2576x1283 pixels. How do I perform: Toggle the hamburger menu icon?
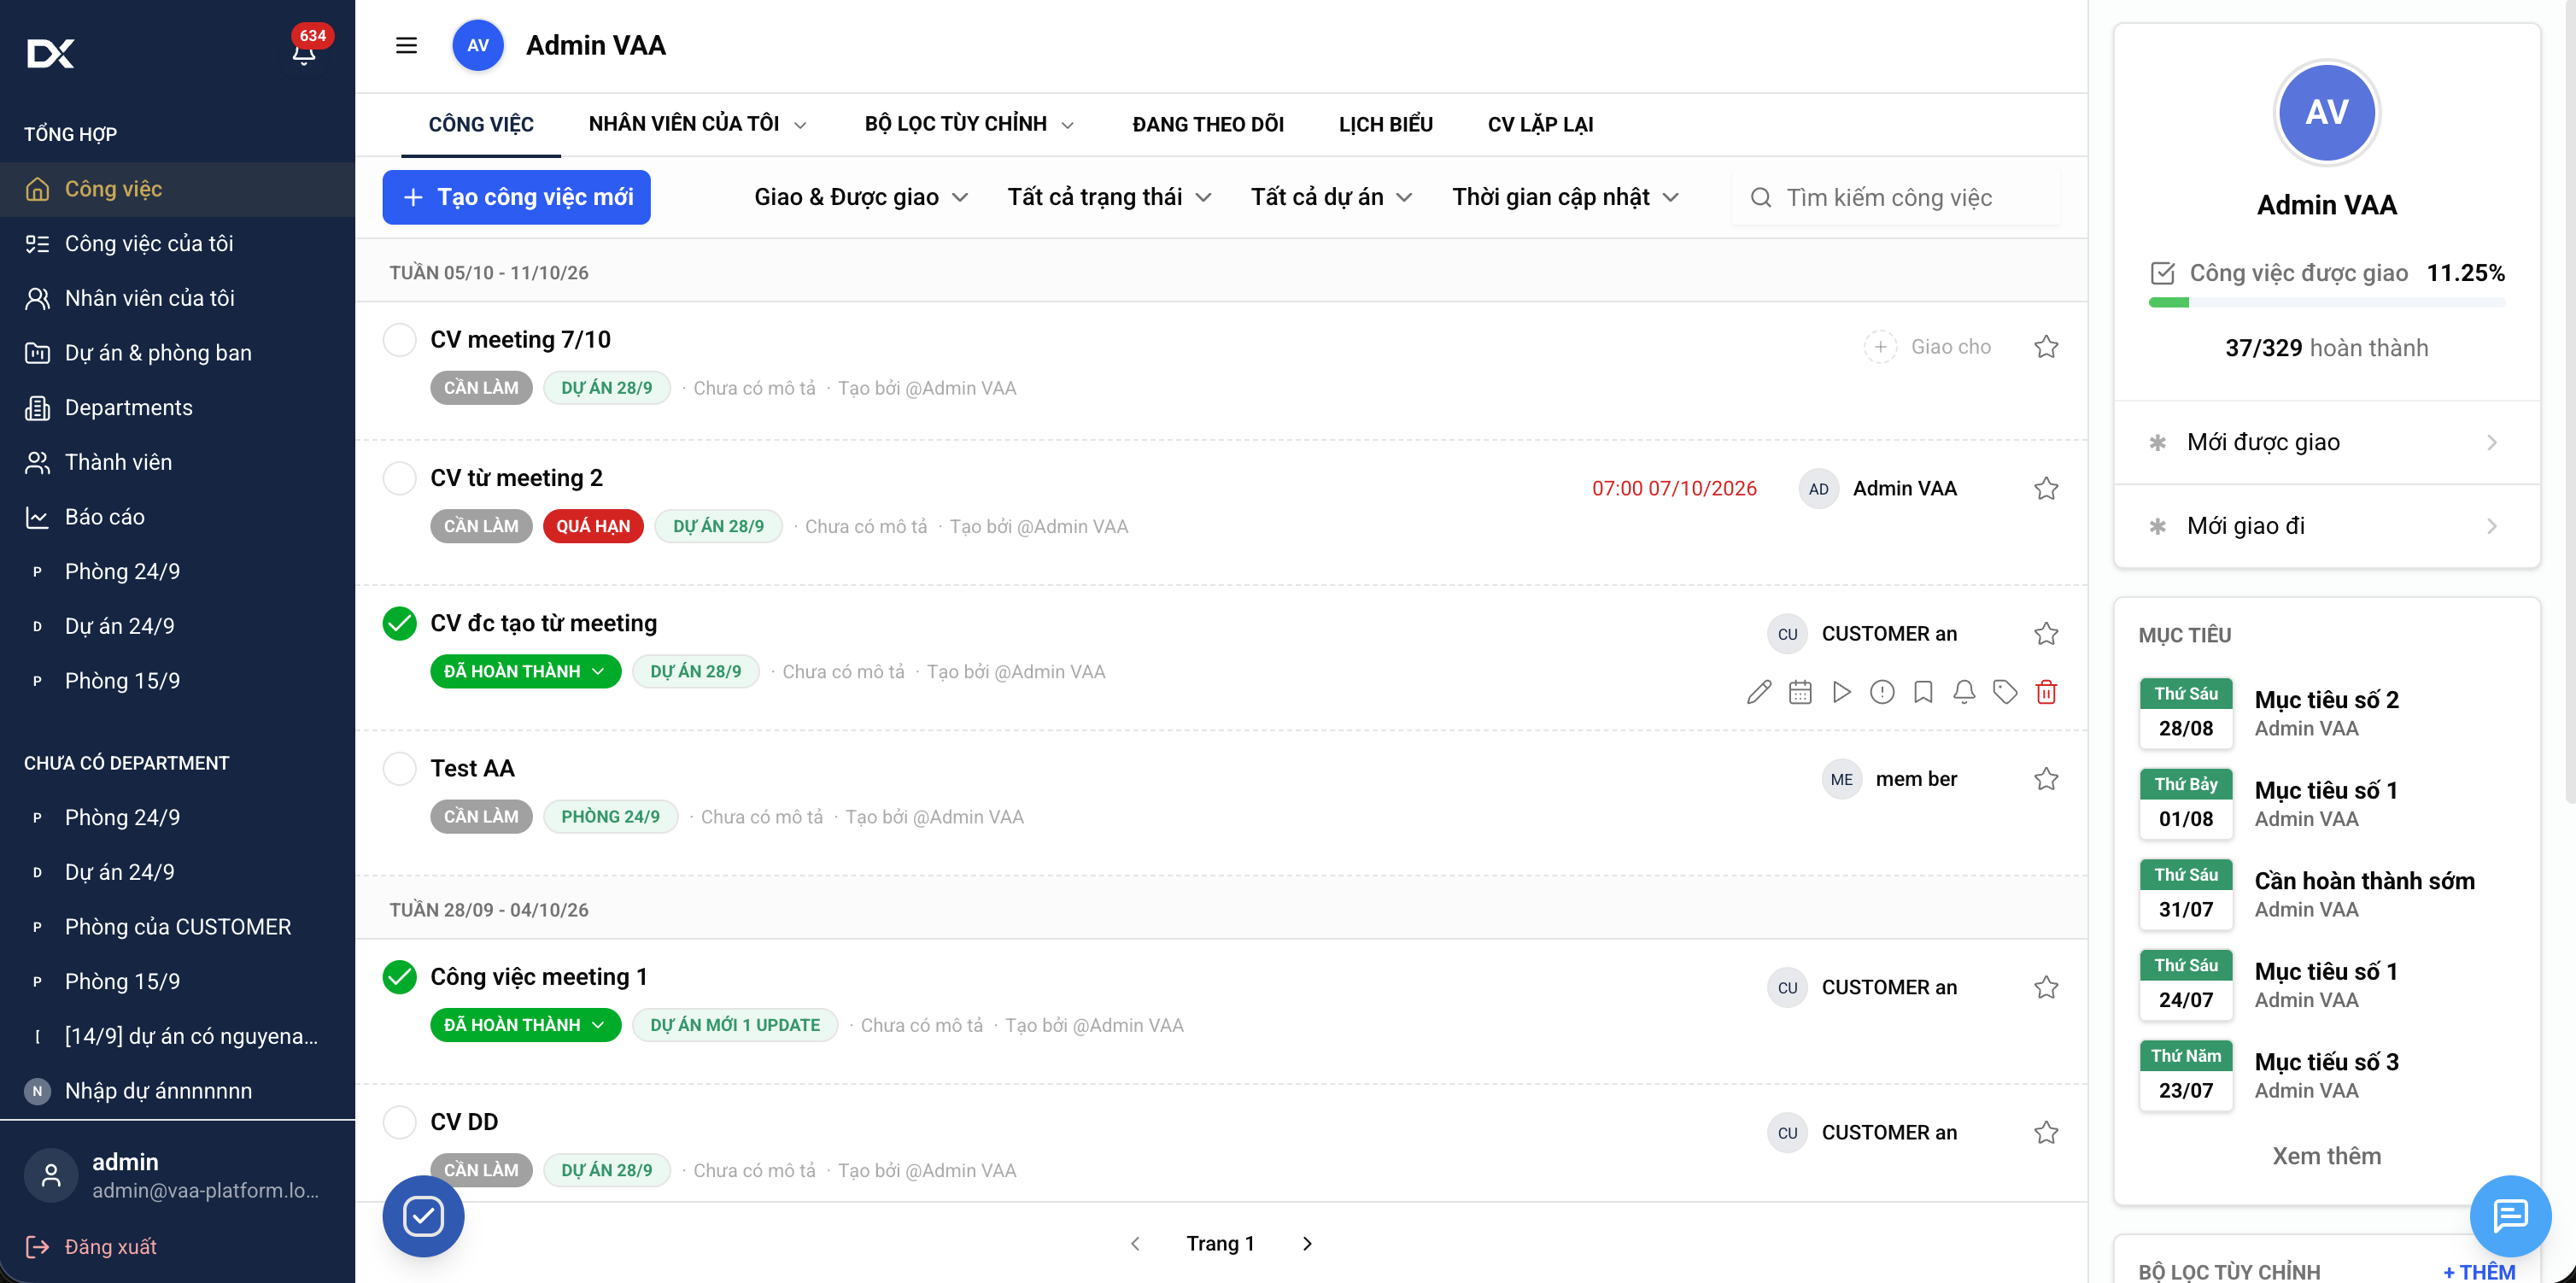coord(406,46)
